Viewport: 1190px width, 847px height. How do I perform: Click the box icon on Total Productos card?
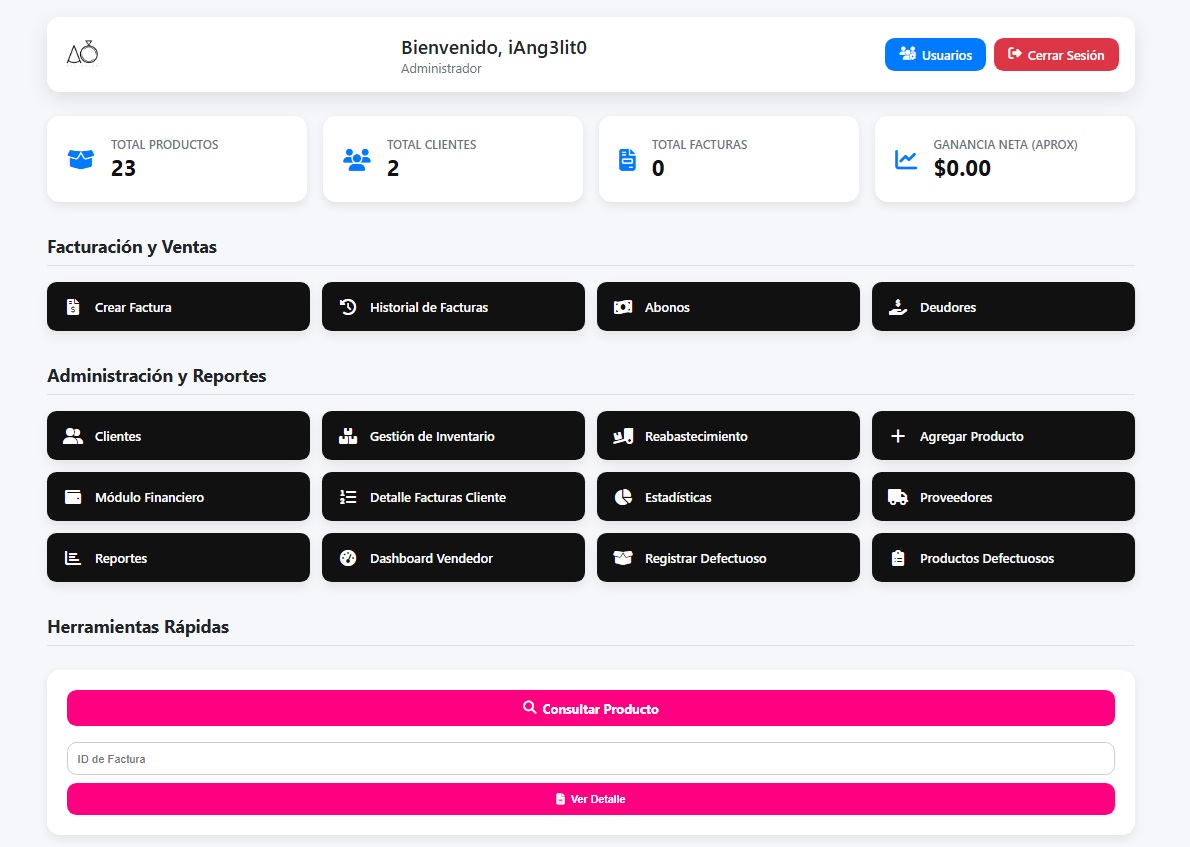(x=80, y=159)
